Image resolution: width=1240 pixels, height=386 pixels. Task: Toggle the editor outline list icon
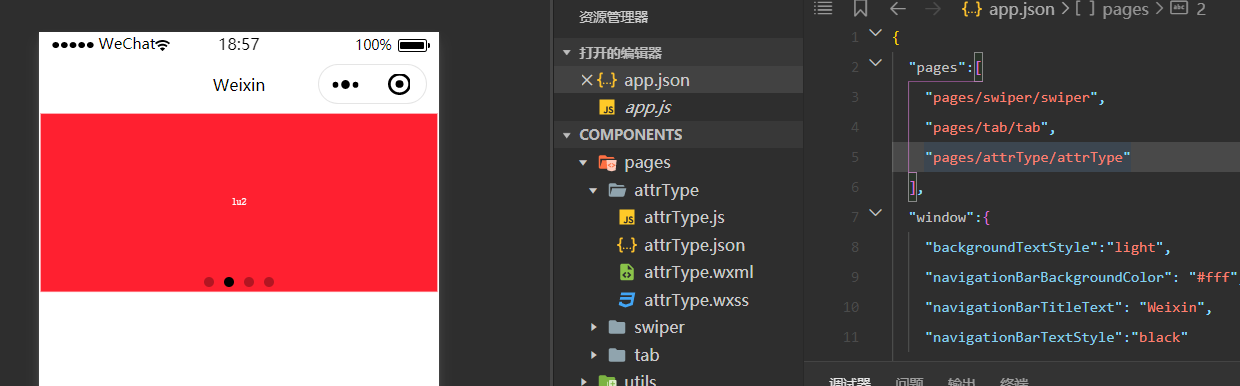(x=823, y=9)
